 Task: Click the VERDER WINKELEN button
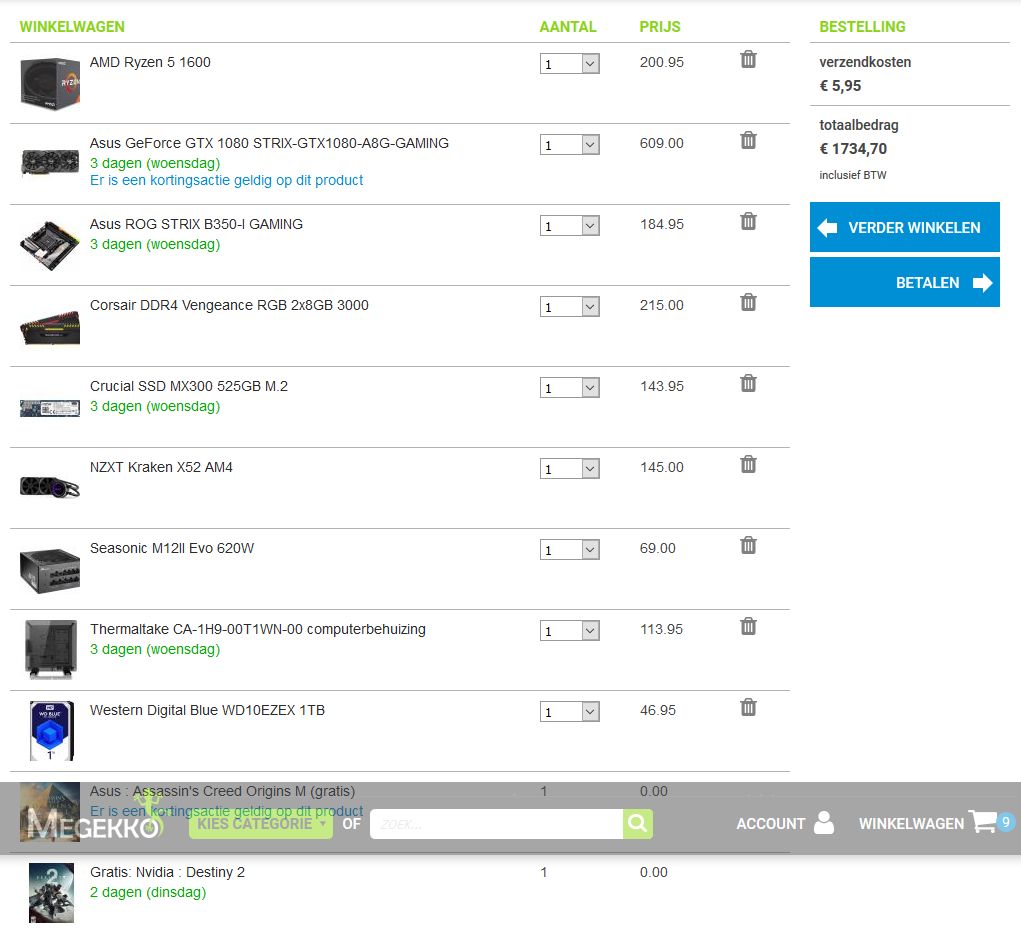coord(904,227)
